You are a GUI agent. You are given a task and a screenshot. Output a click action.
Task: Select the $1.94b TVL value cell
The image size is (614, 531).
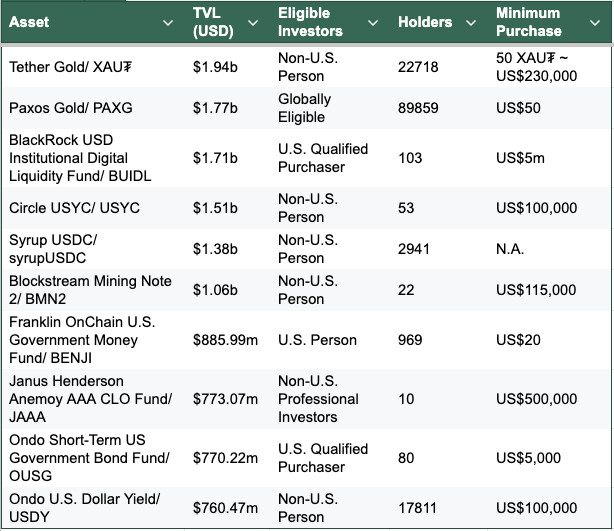(215, 67)
